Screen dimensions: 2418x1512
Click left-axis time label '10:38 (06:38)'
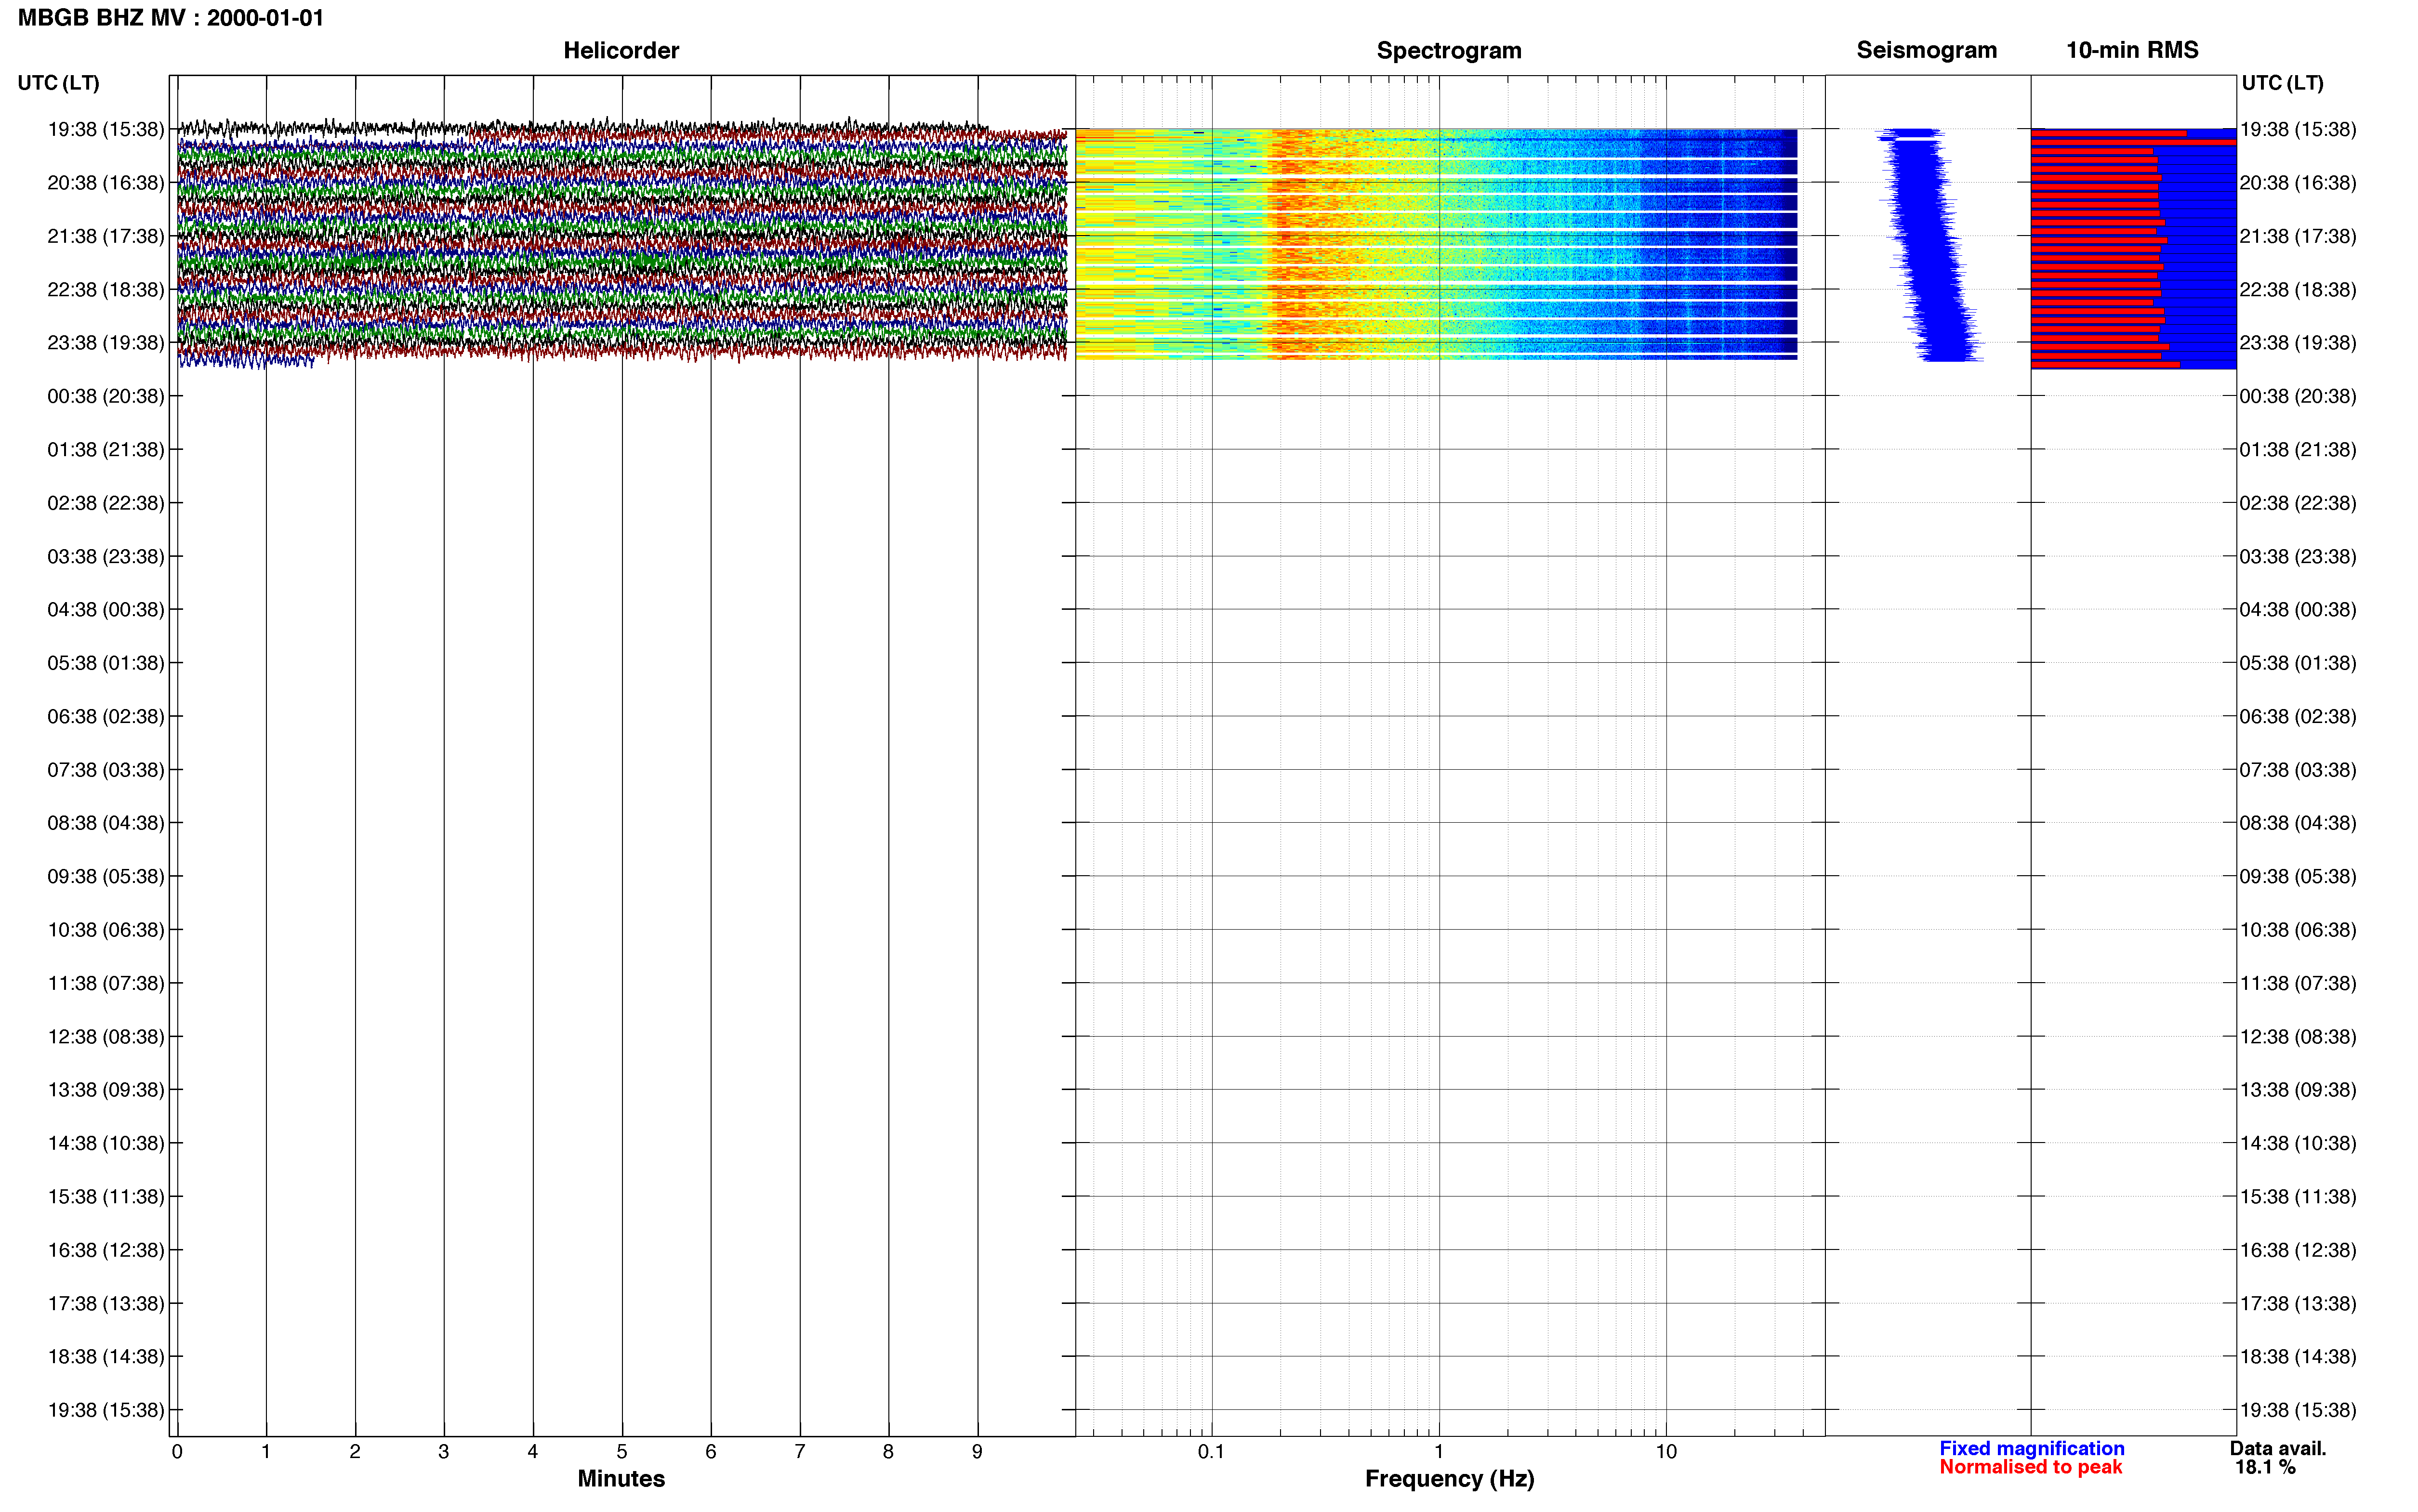(106, 930)
